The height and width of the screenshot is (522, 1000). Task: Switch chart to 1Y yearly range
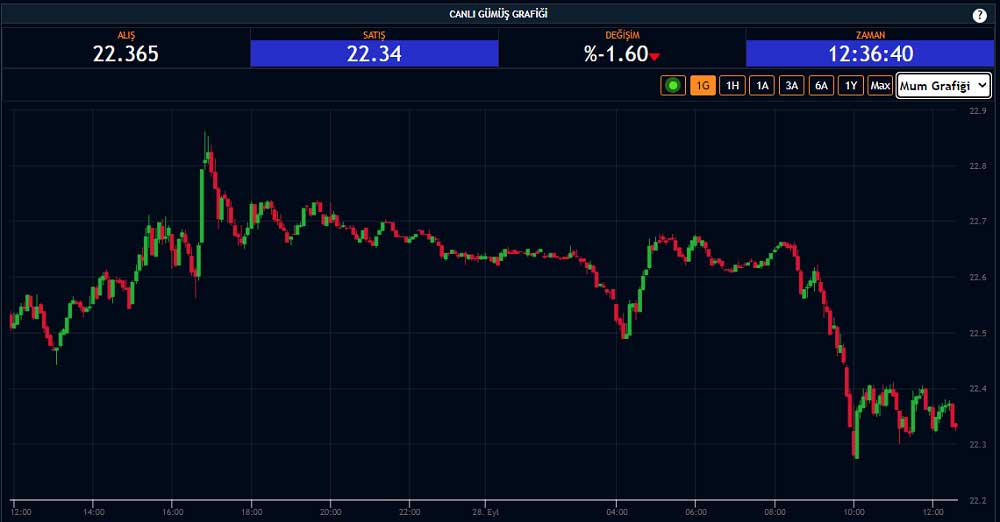click(851, 86)
